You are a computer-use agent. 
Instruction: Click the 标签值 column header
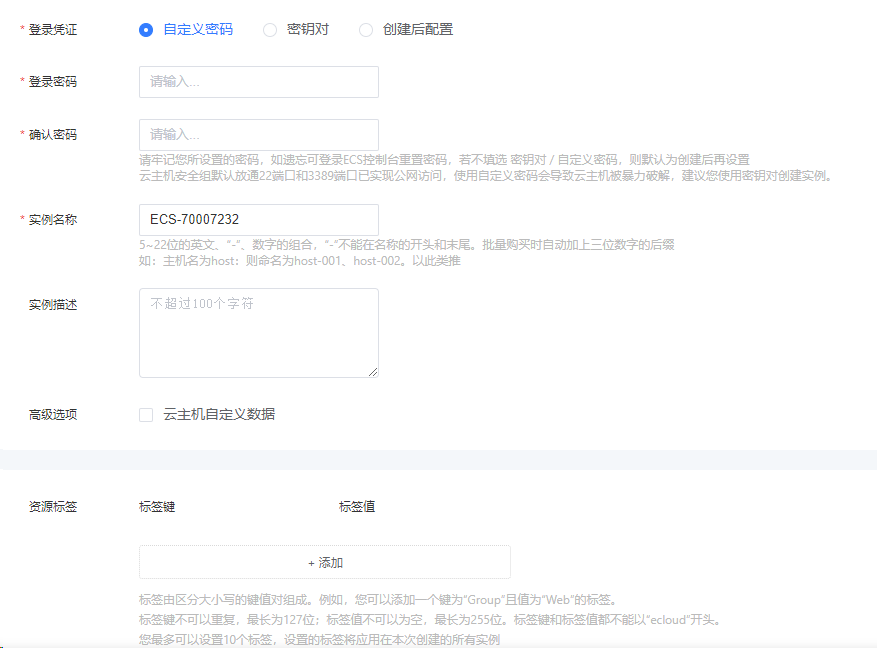coord(357,507)
